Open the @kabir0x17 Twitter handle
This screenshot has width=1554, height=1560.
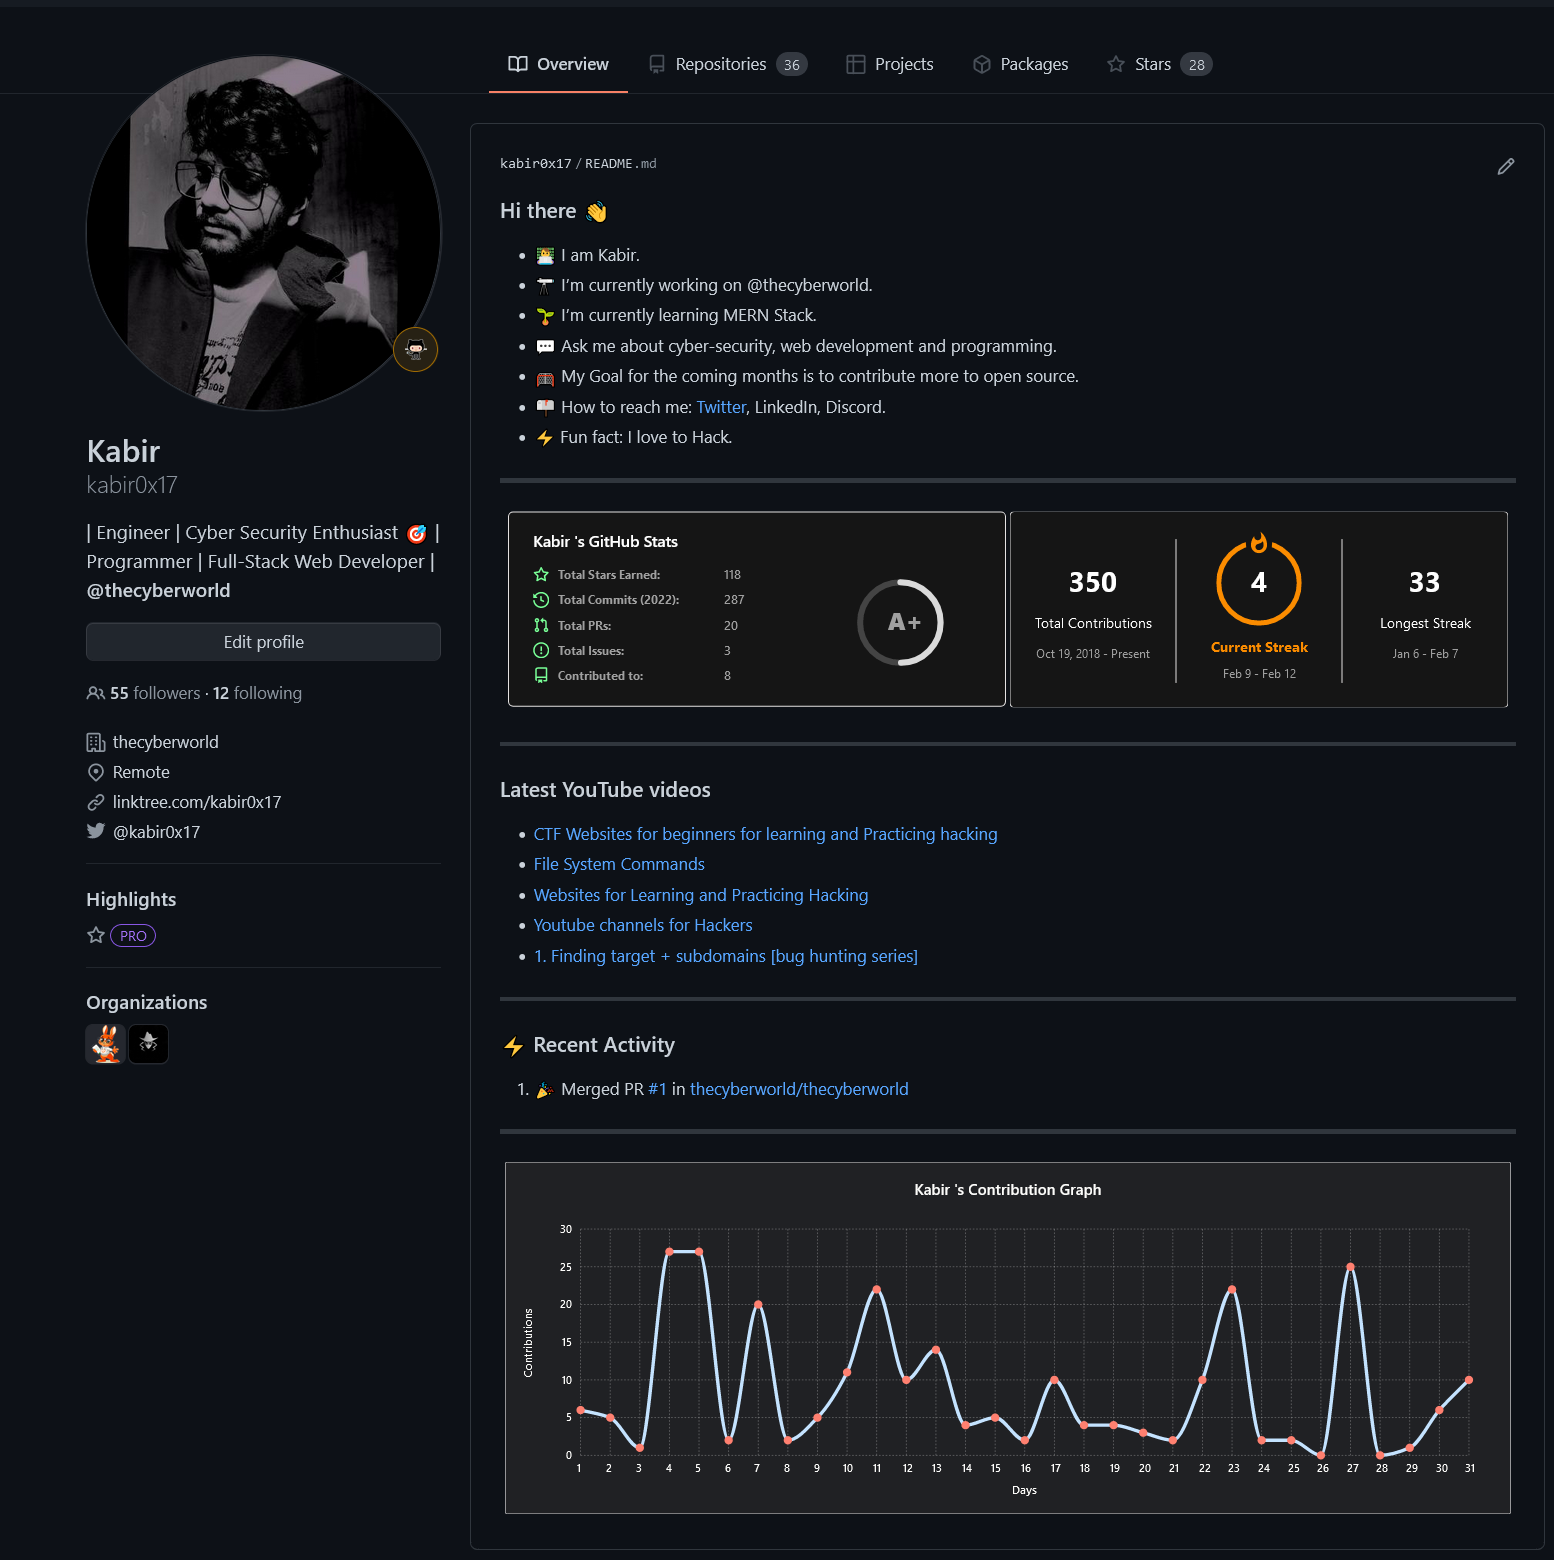pos(157,832)
